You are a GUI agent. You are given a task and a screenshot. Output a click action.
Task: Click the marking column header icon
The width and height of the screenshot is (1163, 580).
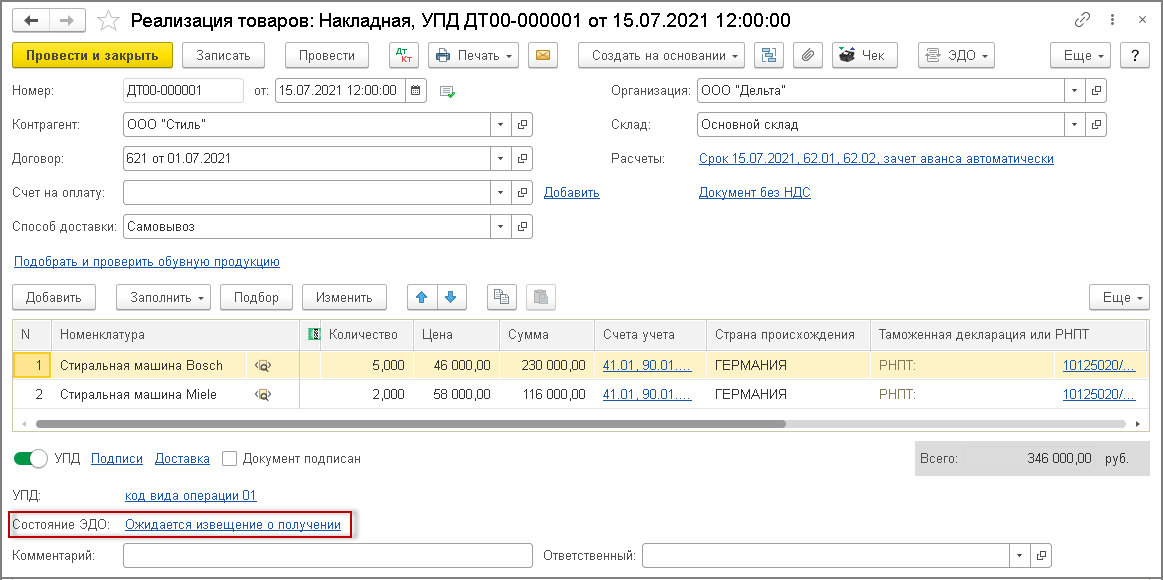click(312, 335)
